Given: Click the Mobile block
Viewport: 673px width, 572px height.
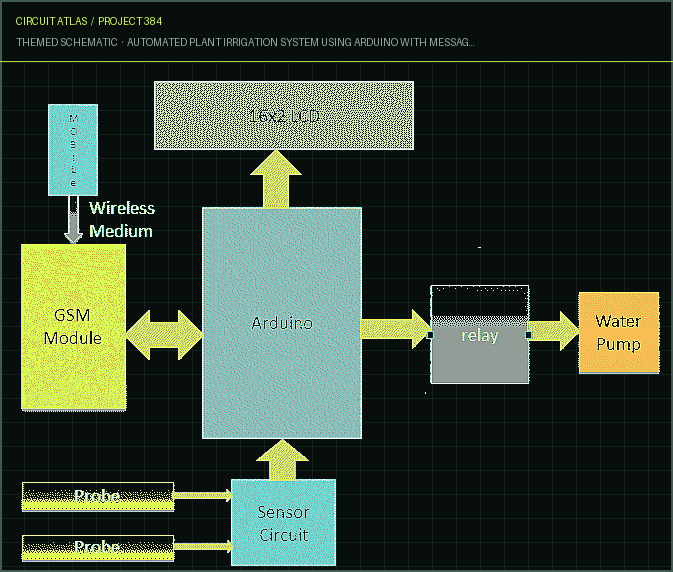Looking at the screenshot, I should (73, 150).
